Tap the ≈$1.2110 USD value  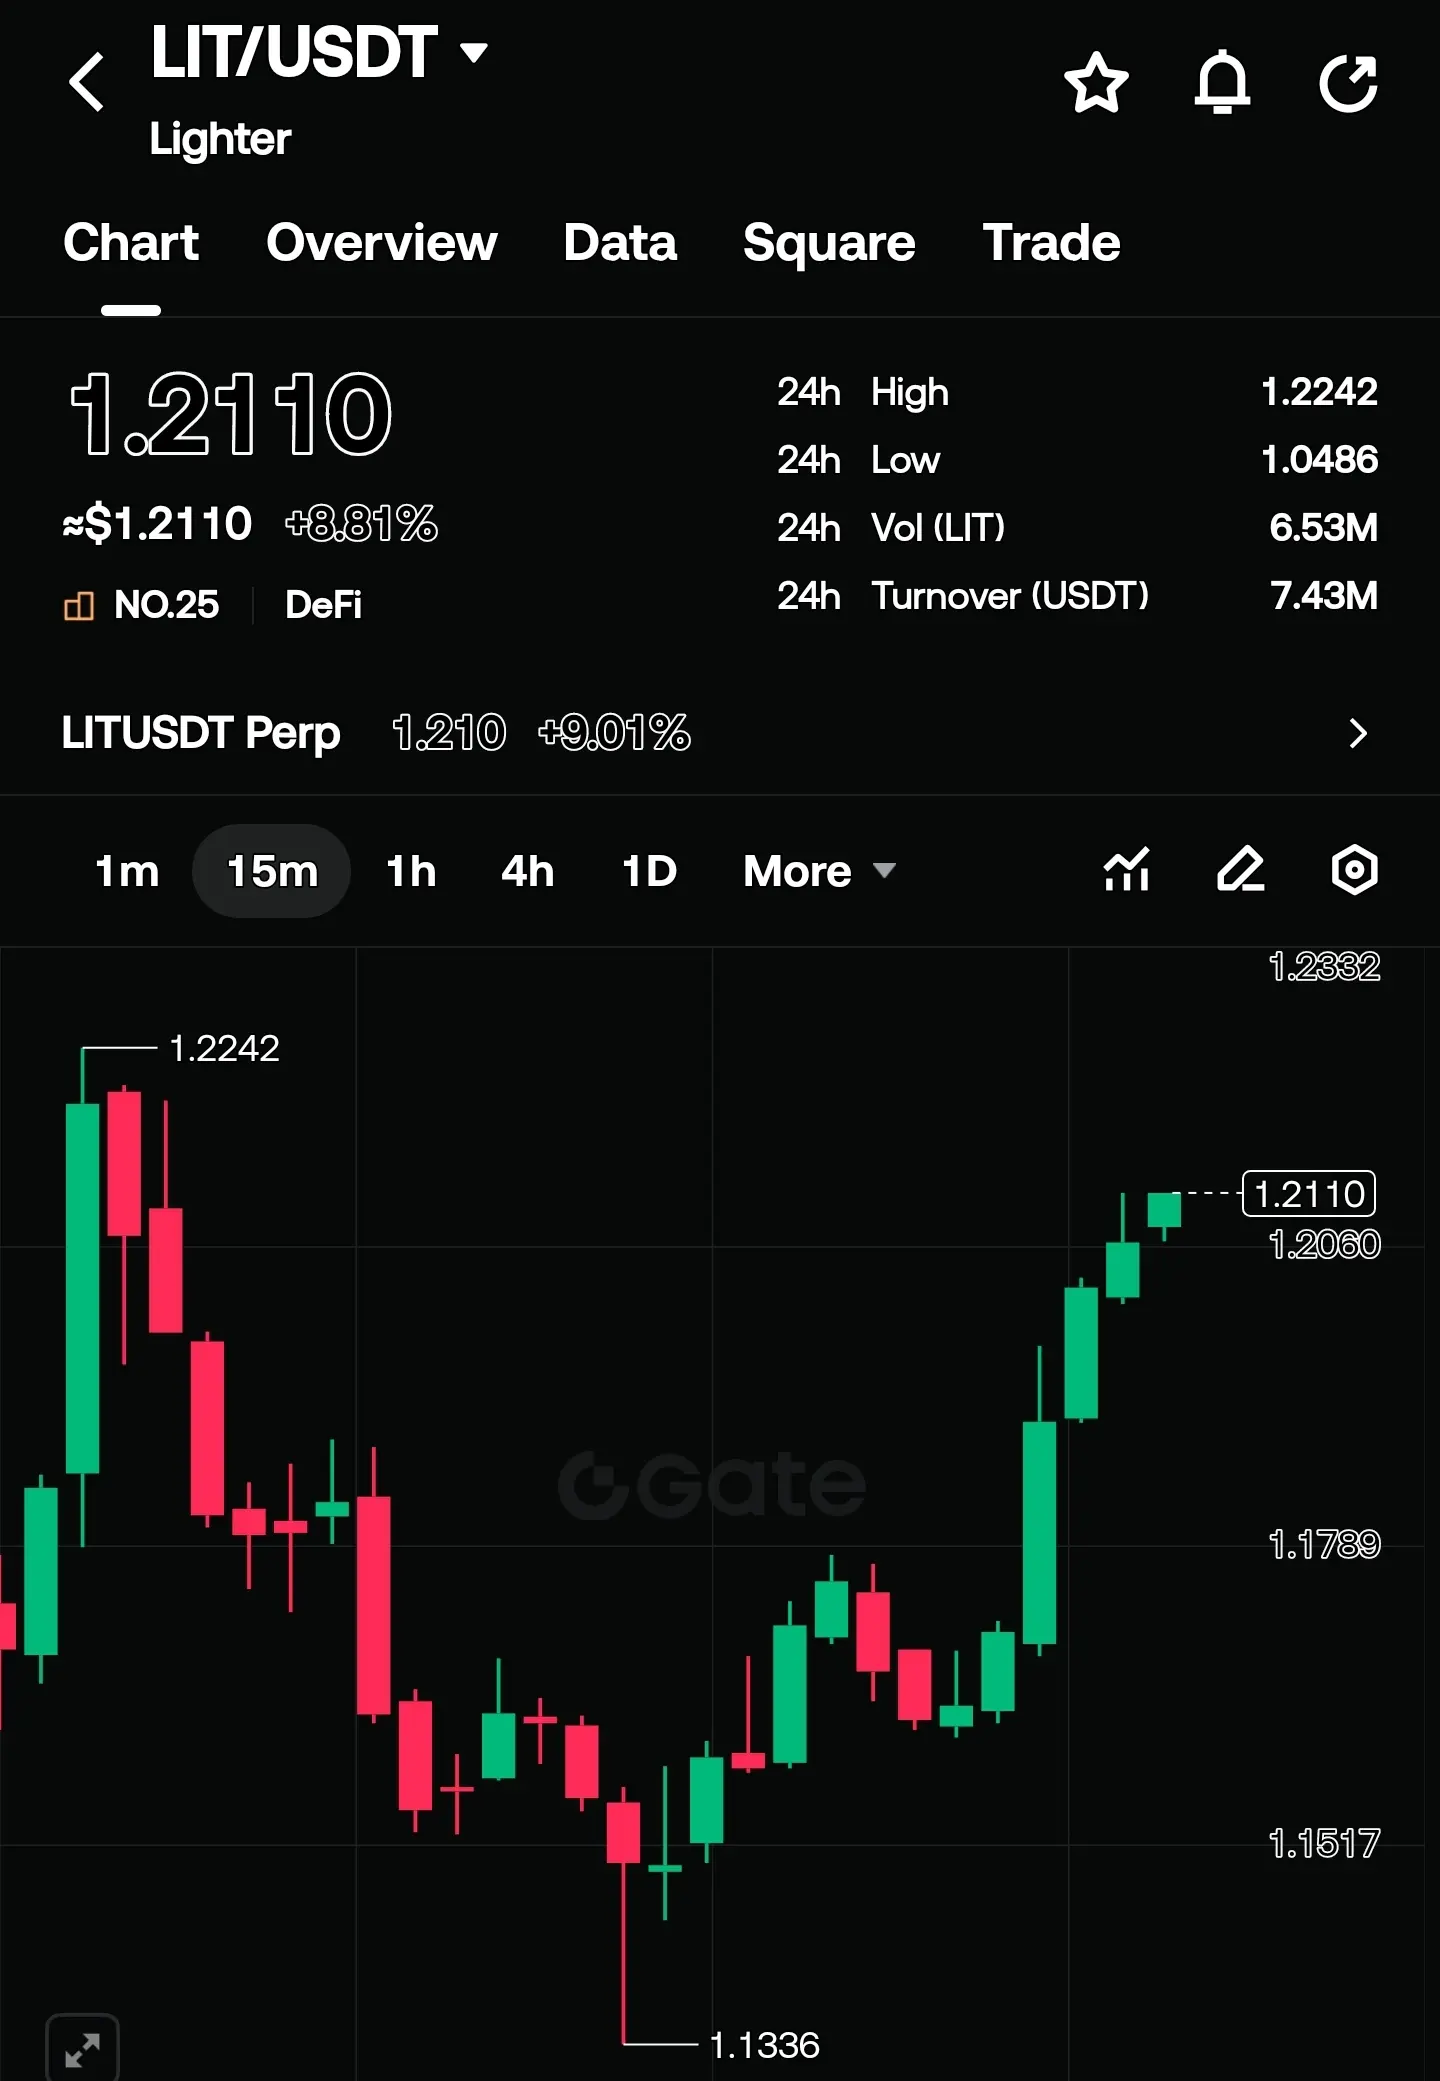157,523
